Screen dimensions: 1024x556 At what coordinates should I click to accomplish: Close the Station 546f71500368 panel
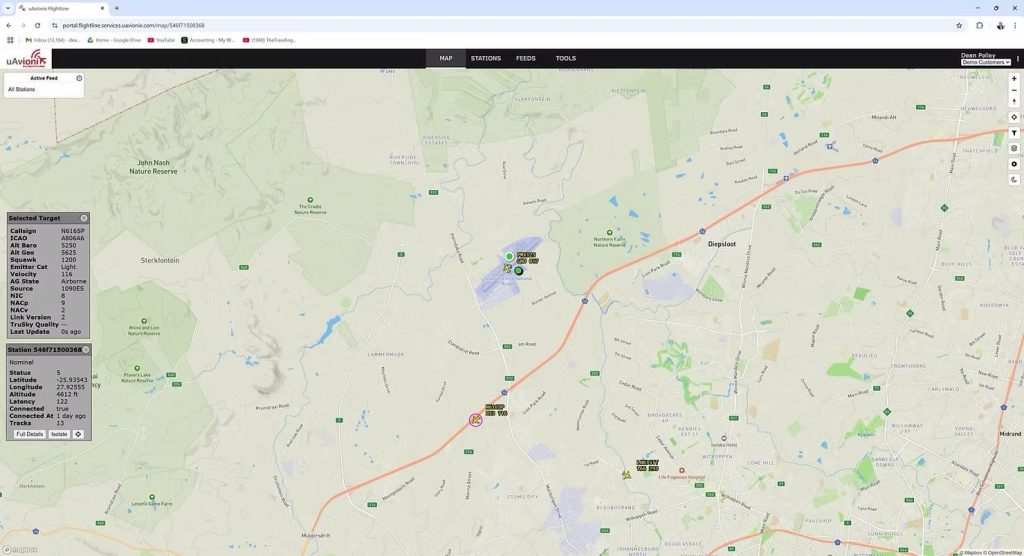coord(86,350)
